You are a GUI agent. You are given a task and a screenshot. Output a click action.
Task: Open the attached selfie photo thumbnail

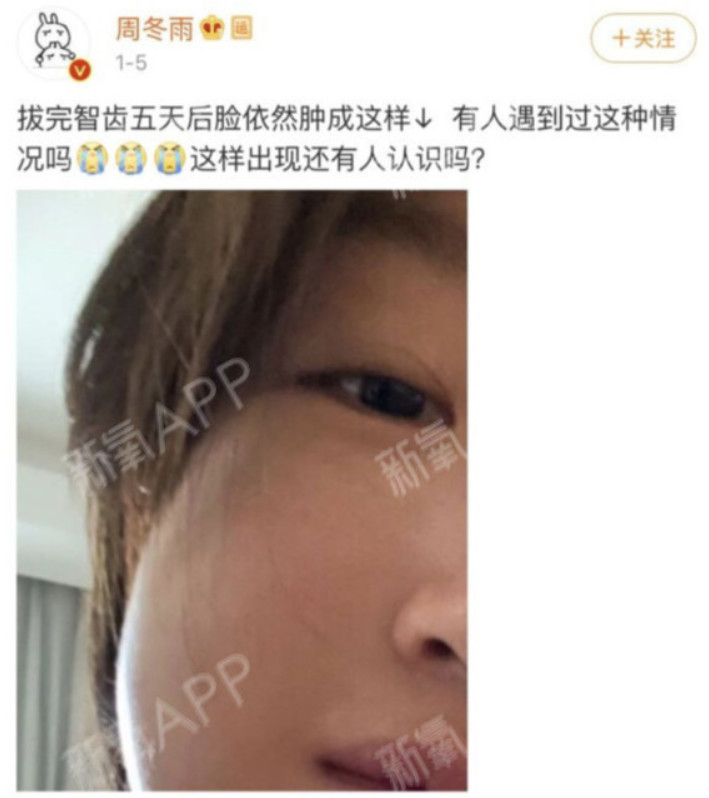click(242, 490)
